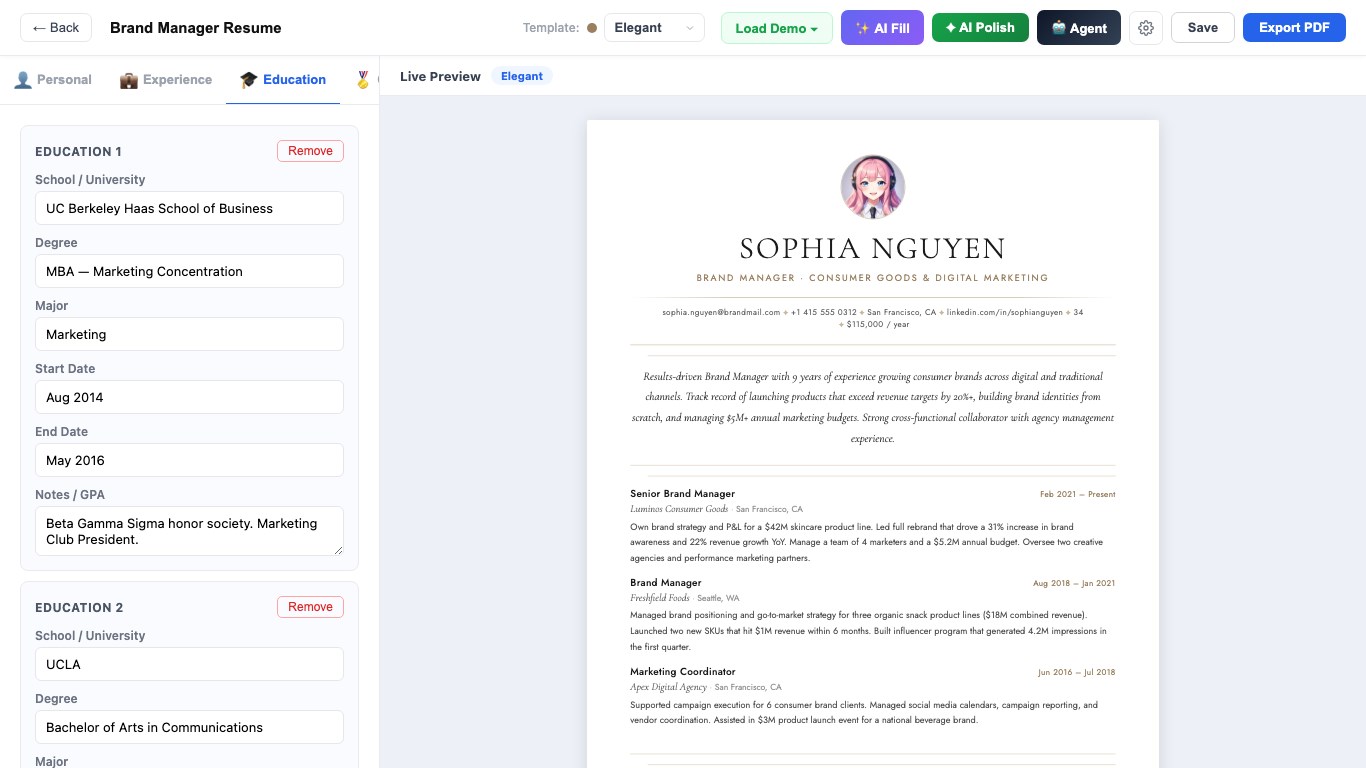This screenshot has width=1366, height=768.
Task: Expand the Load Demo dropdown
Action: [777, 28]
